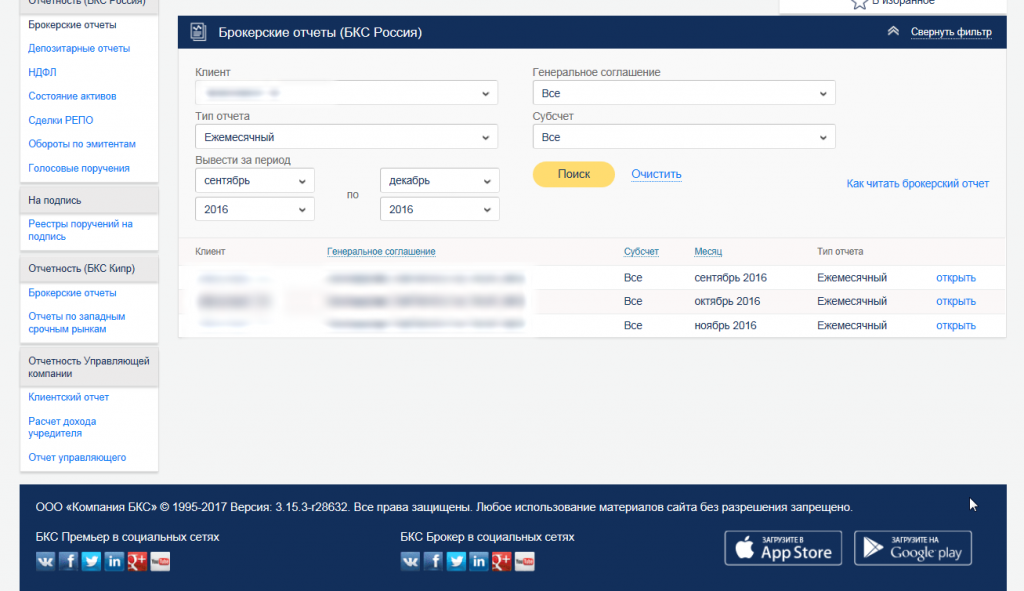The image size is (1024, 591).
Task: Click the Очистить link
Action: tap(656, 174)
